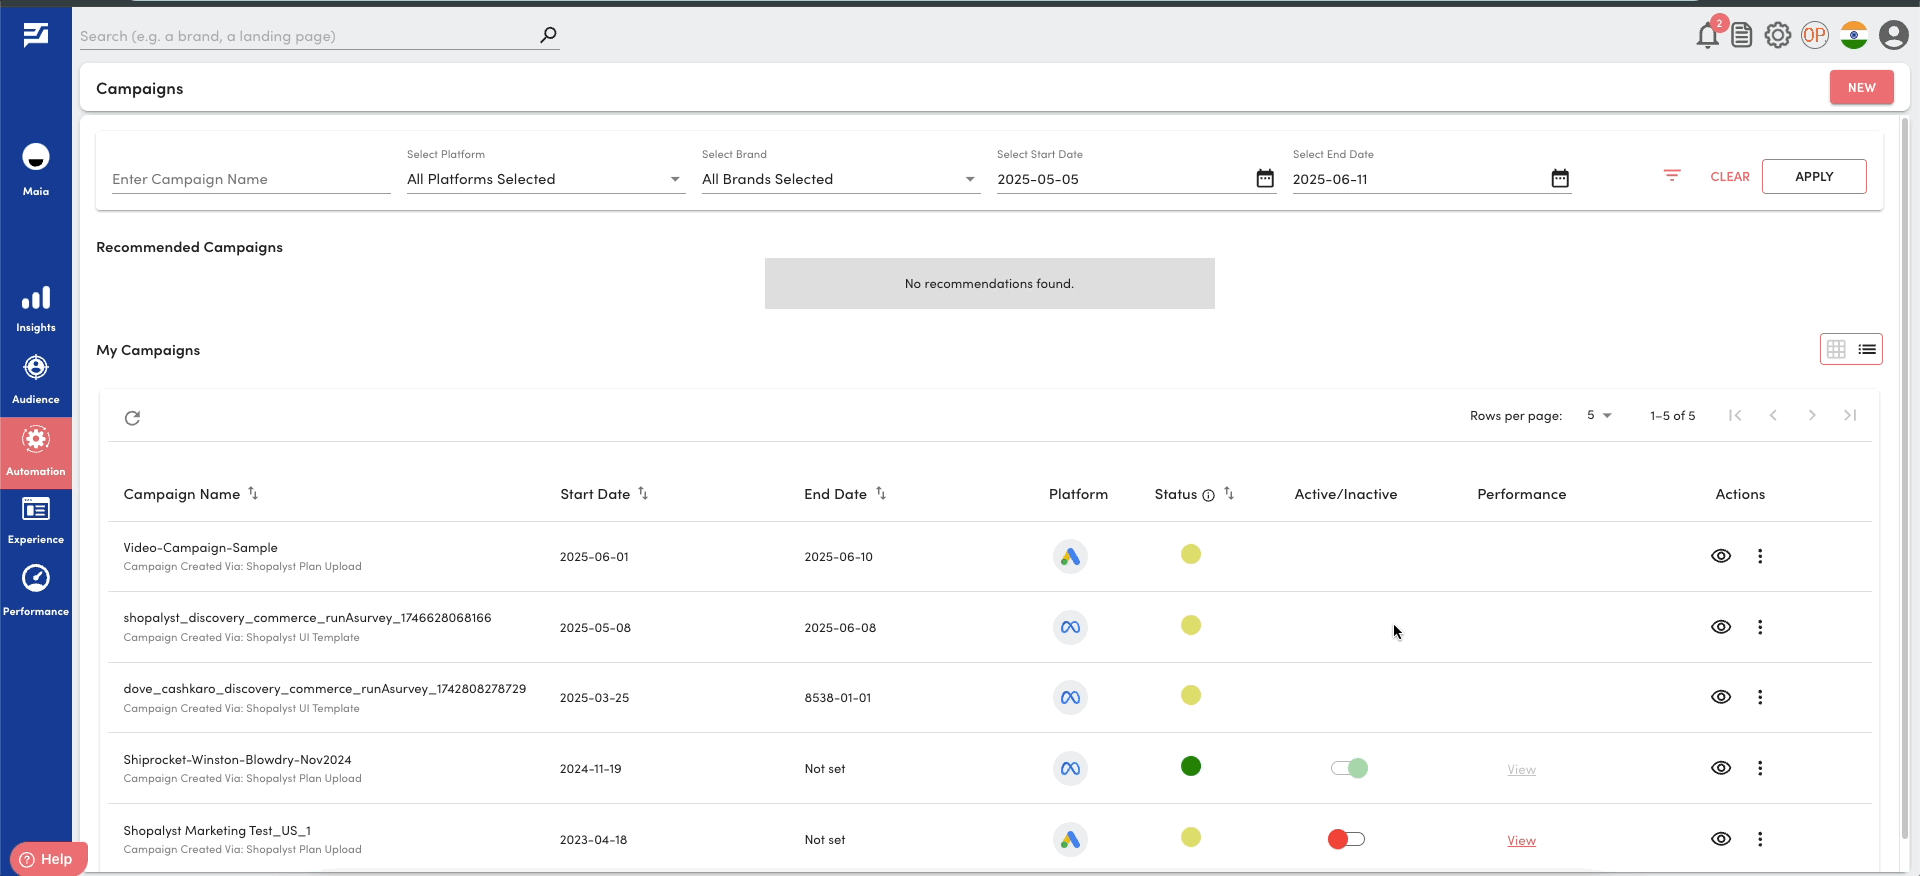
Task: Open settings gear icon
Action: (x=1778, y=36)
